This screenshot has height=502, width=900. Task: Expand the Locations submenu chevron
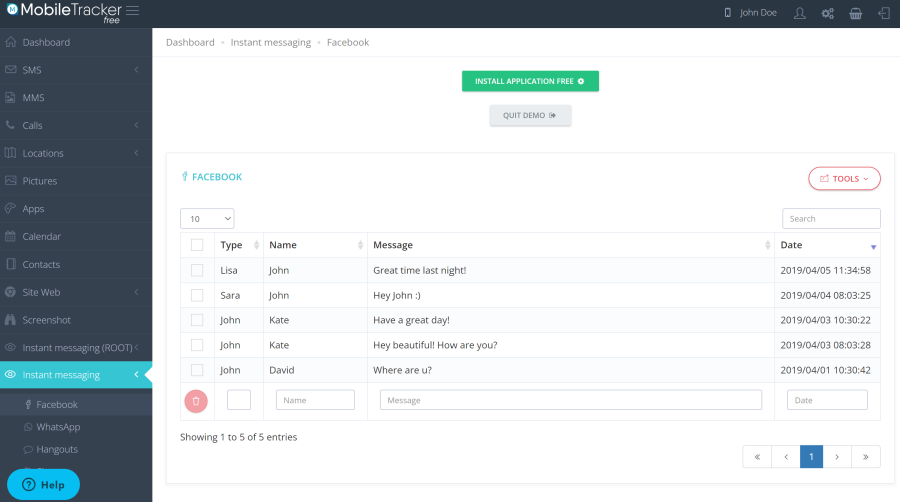pyautogui.click(x=136, y=153)
